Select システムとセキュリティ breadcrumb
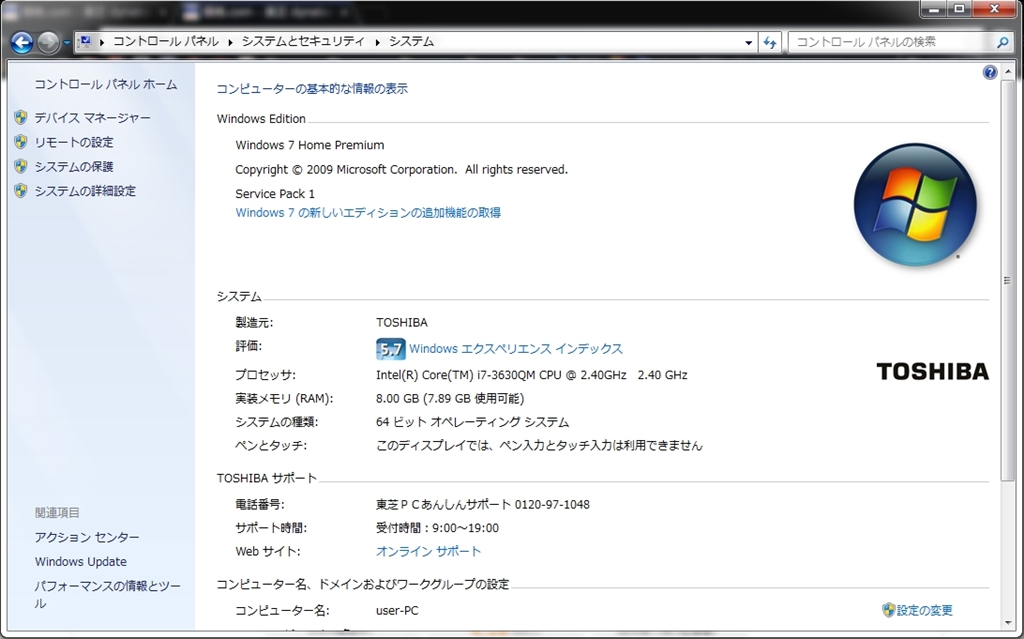The height and width of the screenshot is (639, 1024). coord(303,41)
